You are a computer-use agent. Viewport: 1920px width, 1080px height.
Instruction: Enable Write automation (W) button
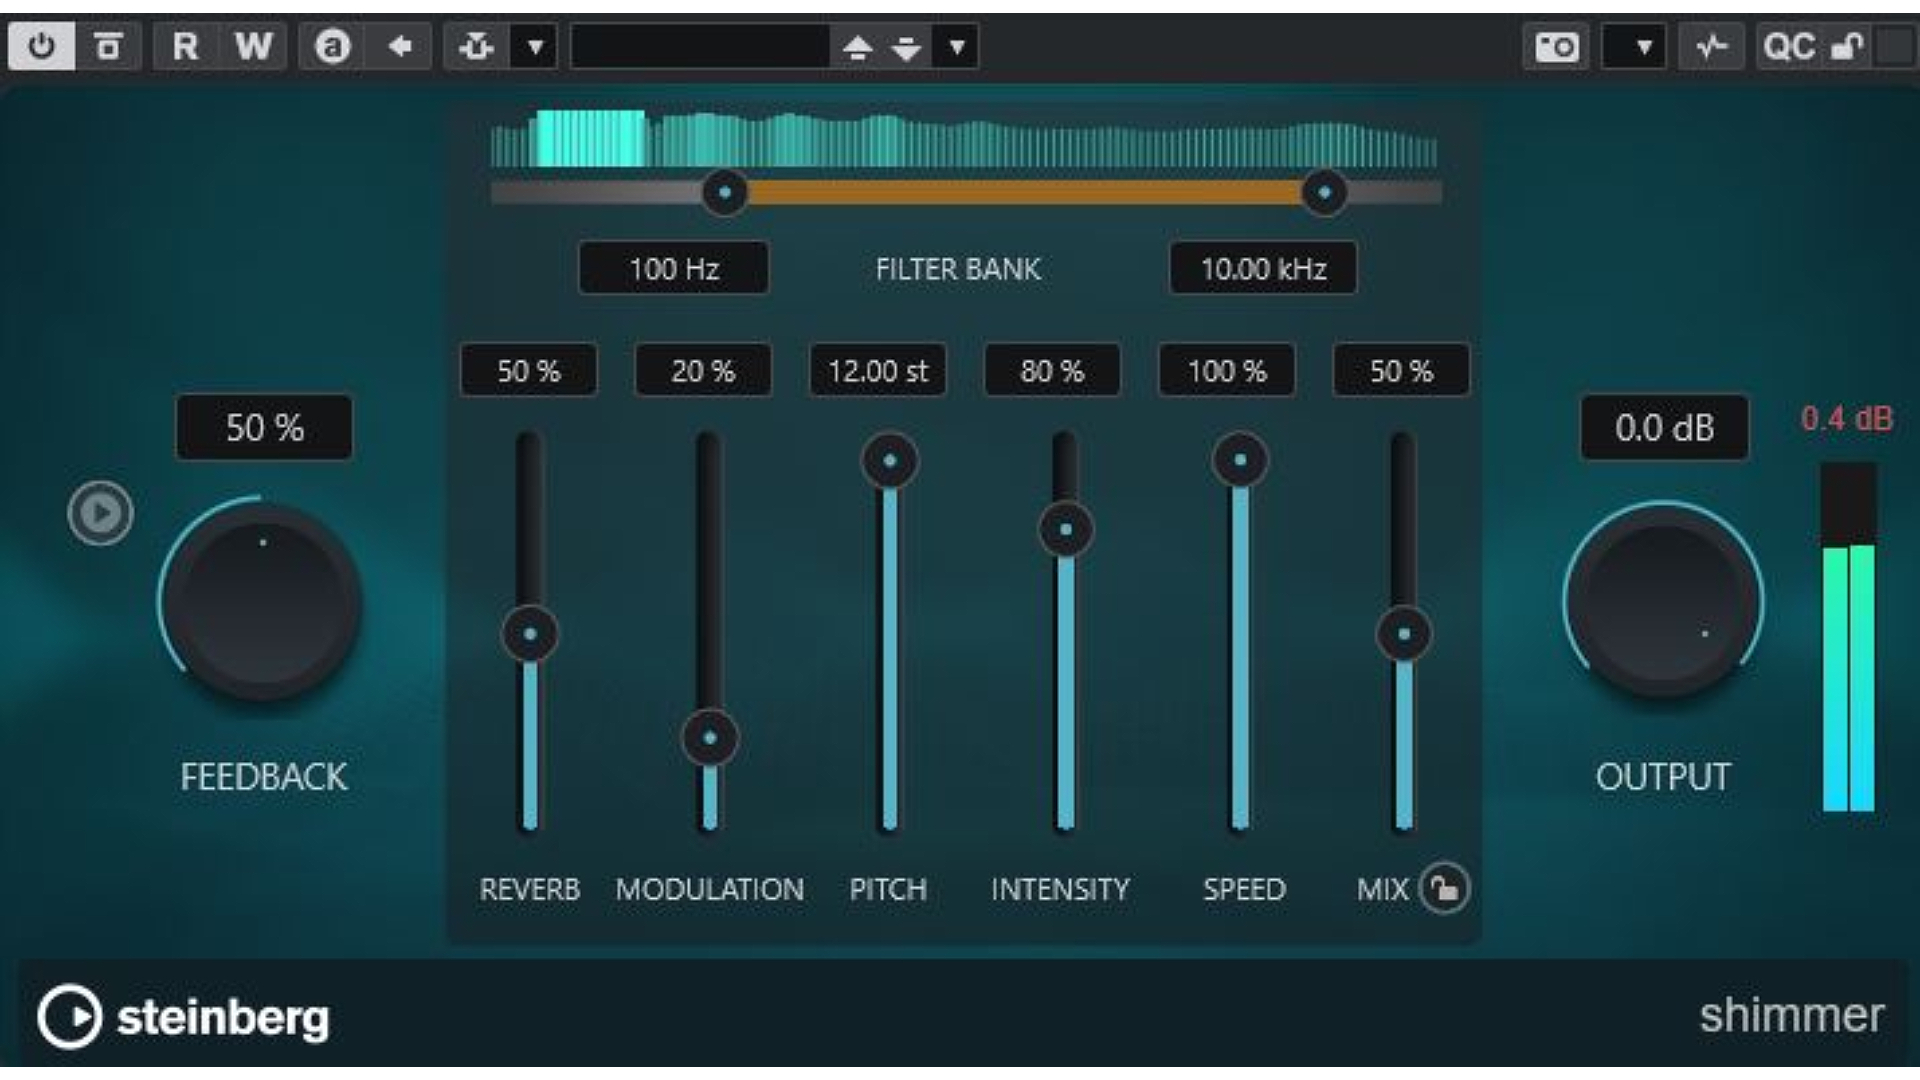click(x=253, y=46)
